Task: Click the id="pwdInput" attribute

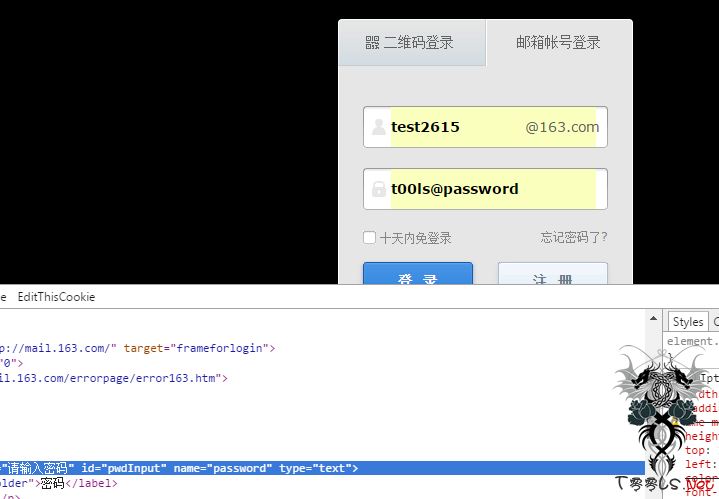Action: click(x=124, y=468)
